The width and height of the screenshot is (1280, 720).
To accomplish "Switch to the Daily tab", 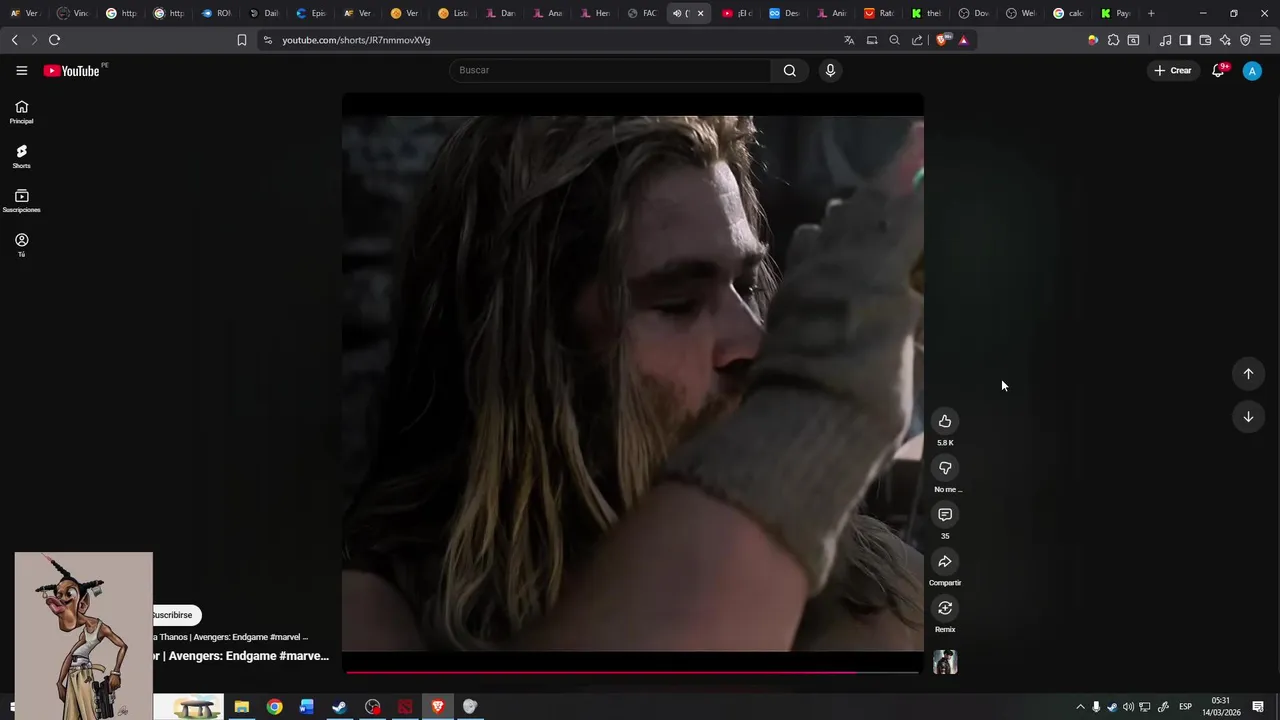I will coord(264,13).
